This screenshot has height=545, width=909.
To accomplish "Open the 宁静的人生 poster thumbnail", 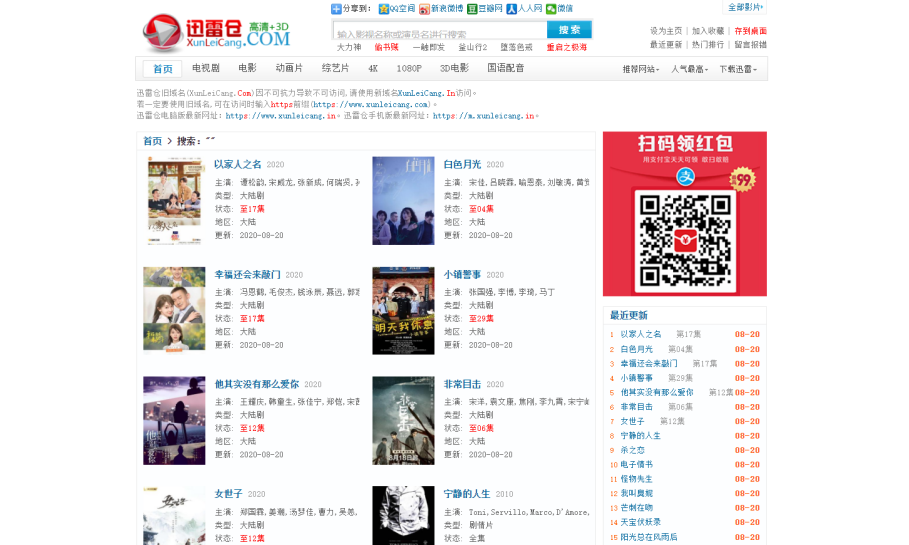I will click(403, 515).
